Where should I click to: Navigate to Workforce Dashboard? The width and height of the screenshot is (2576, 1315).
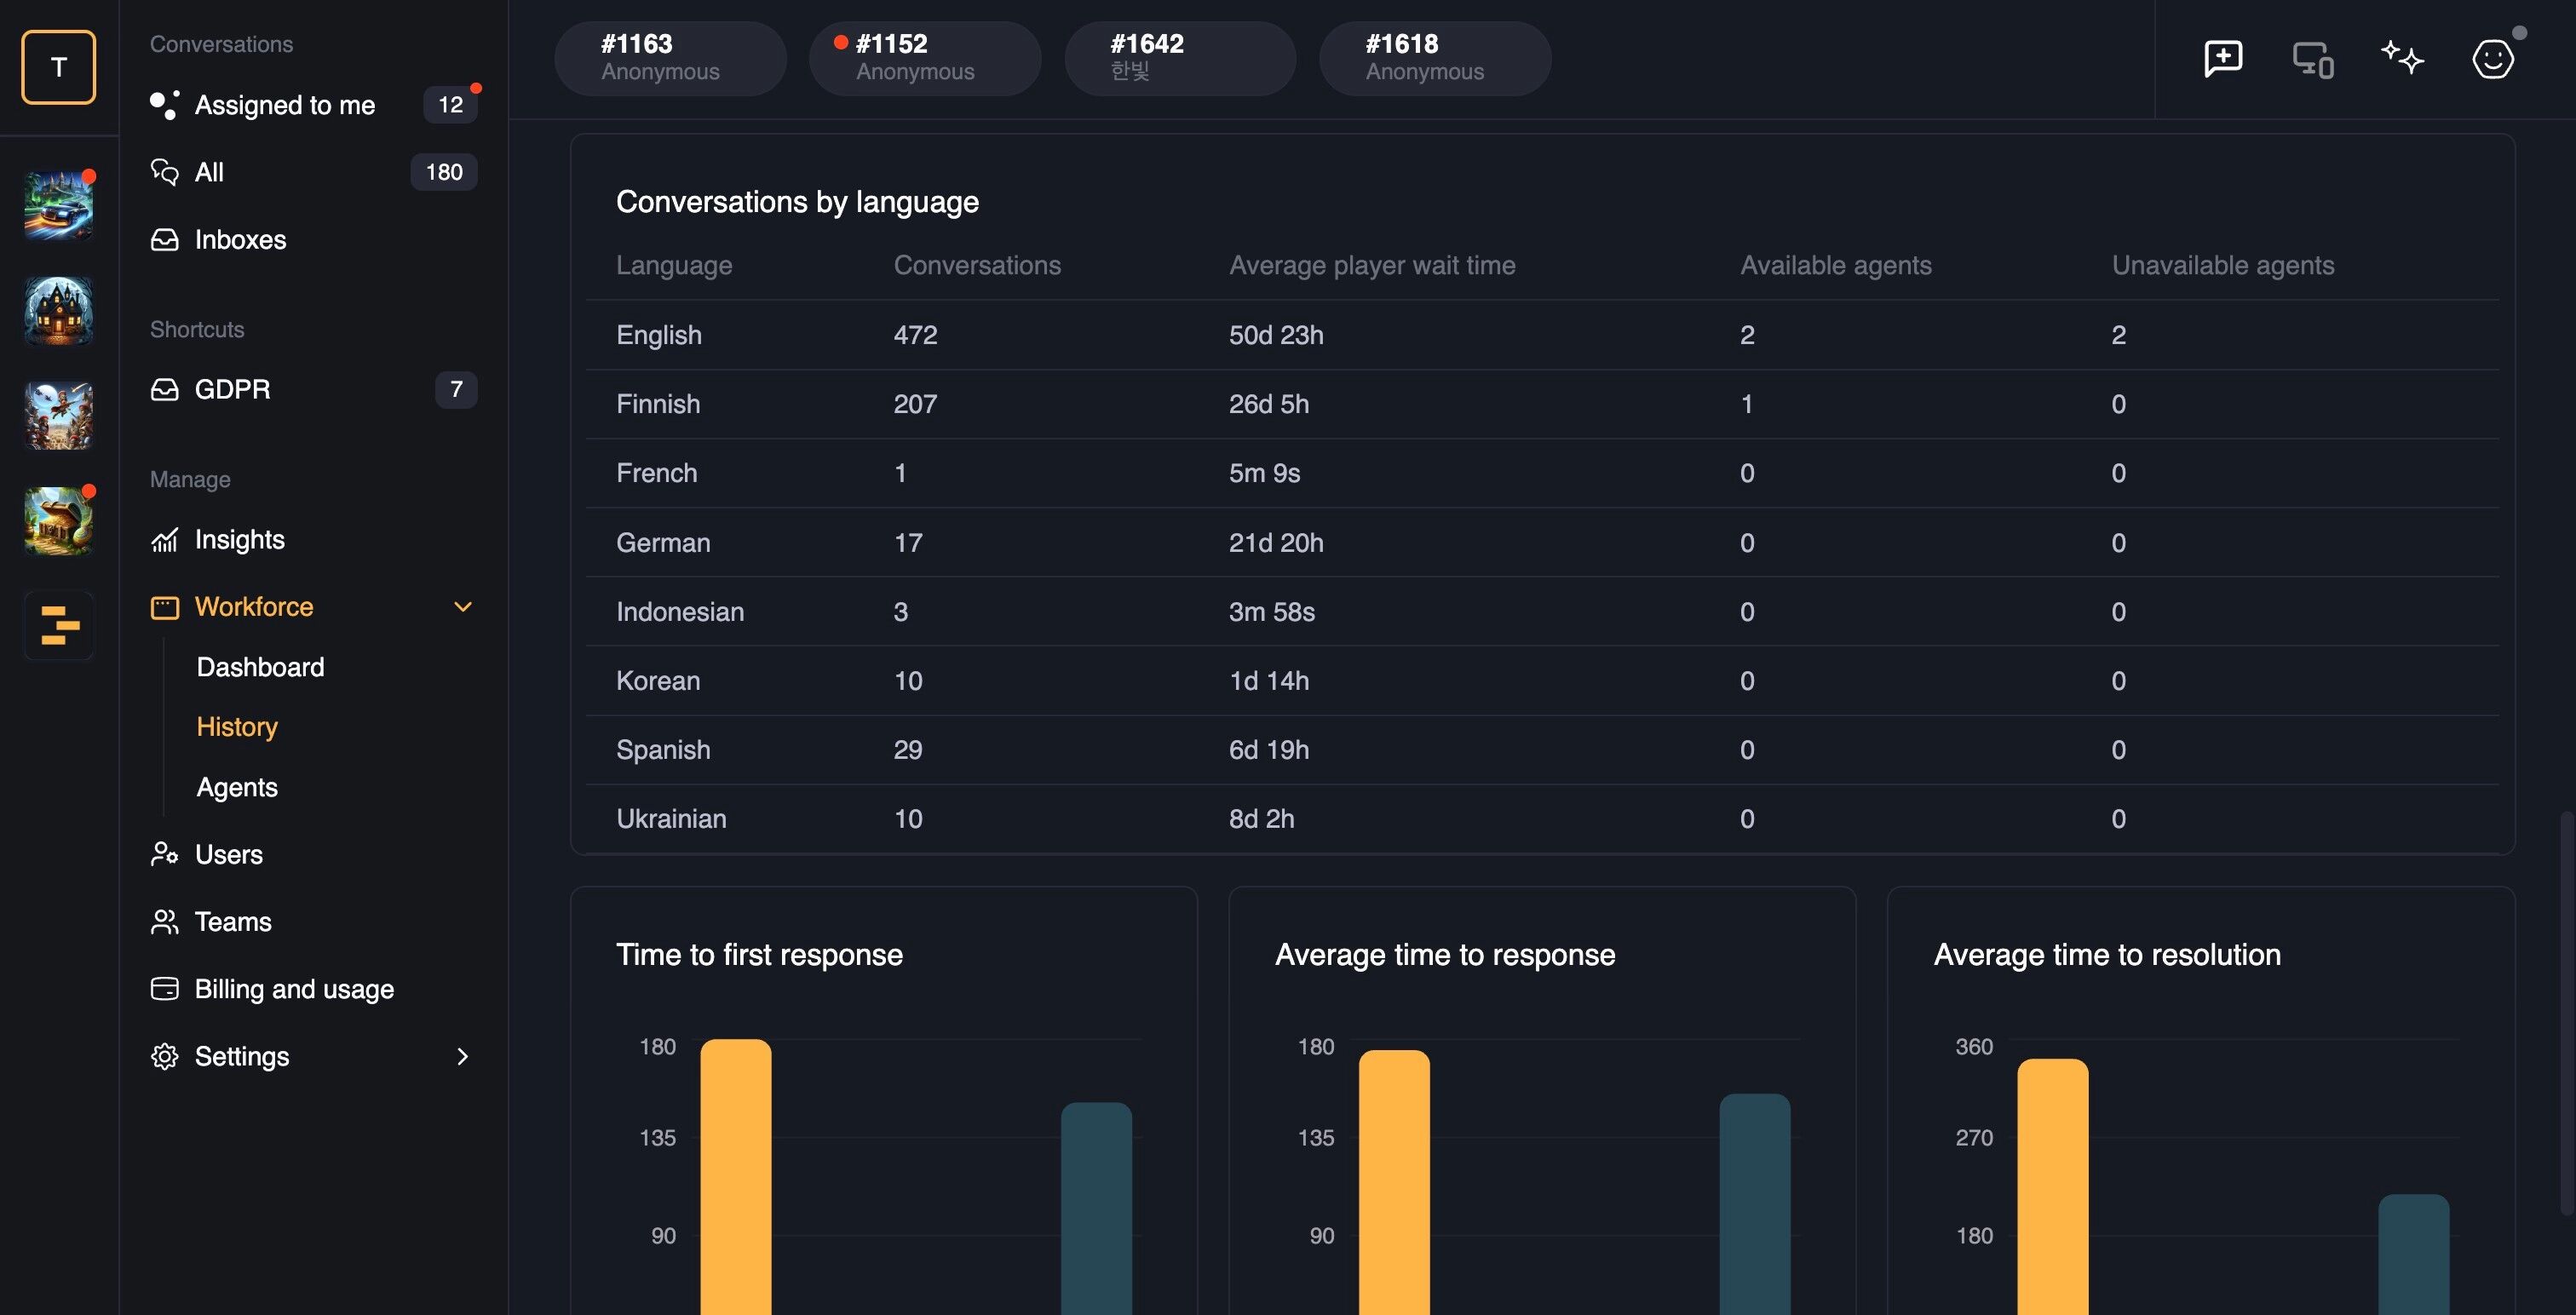click(260, 667)
